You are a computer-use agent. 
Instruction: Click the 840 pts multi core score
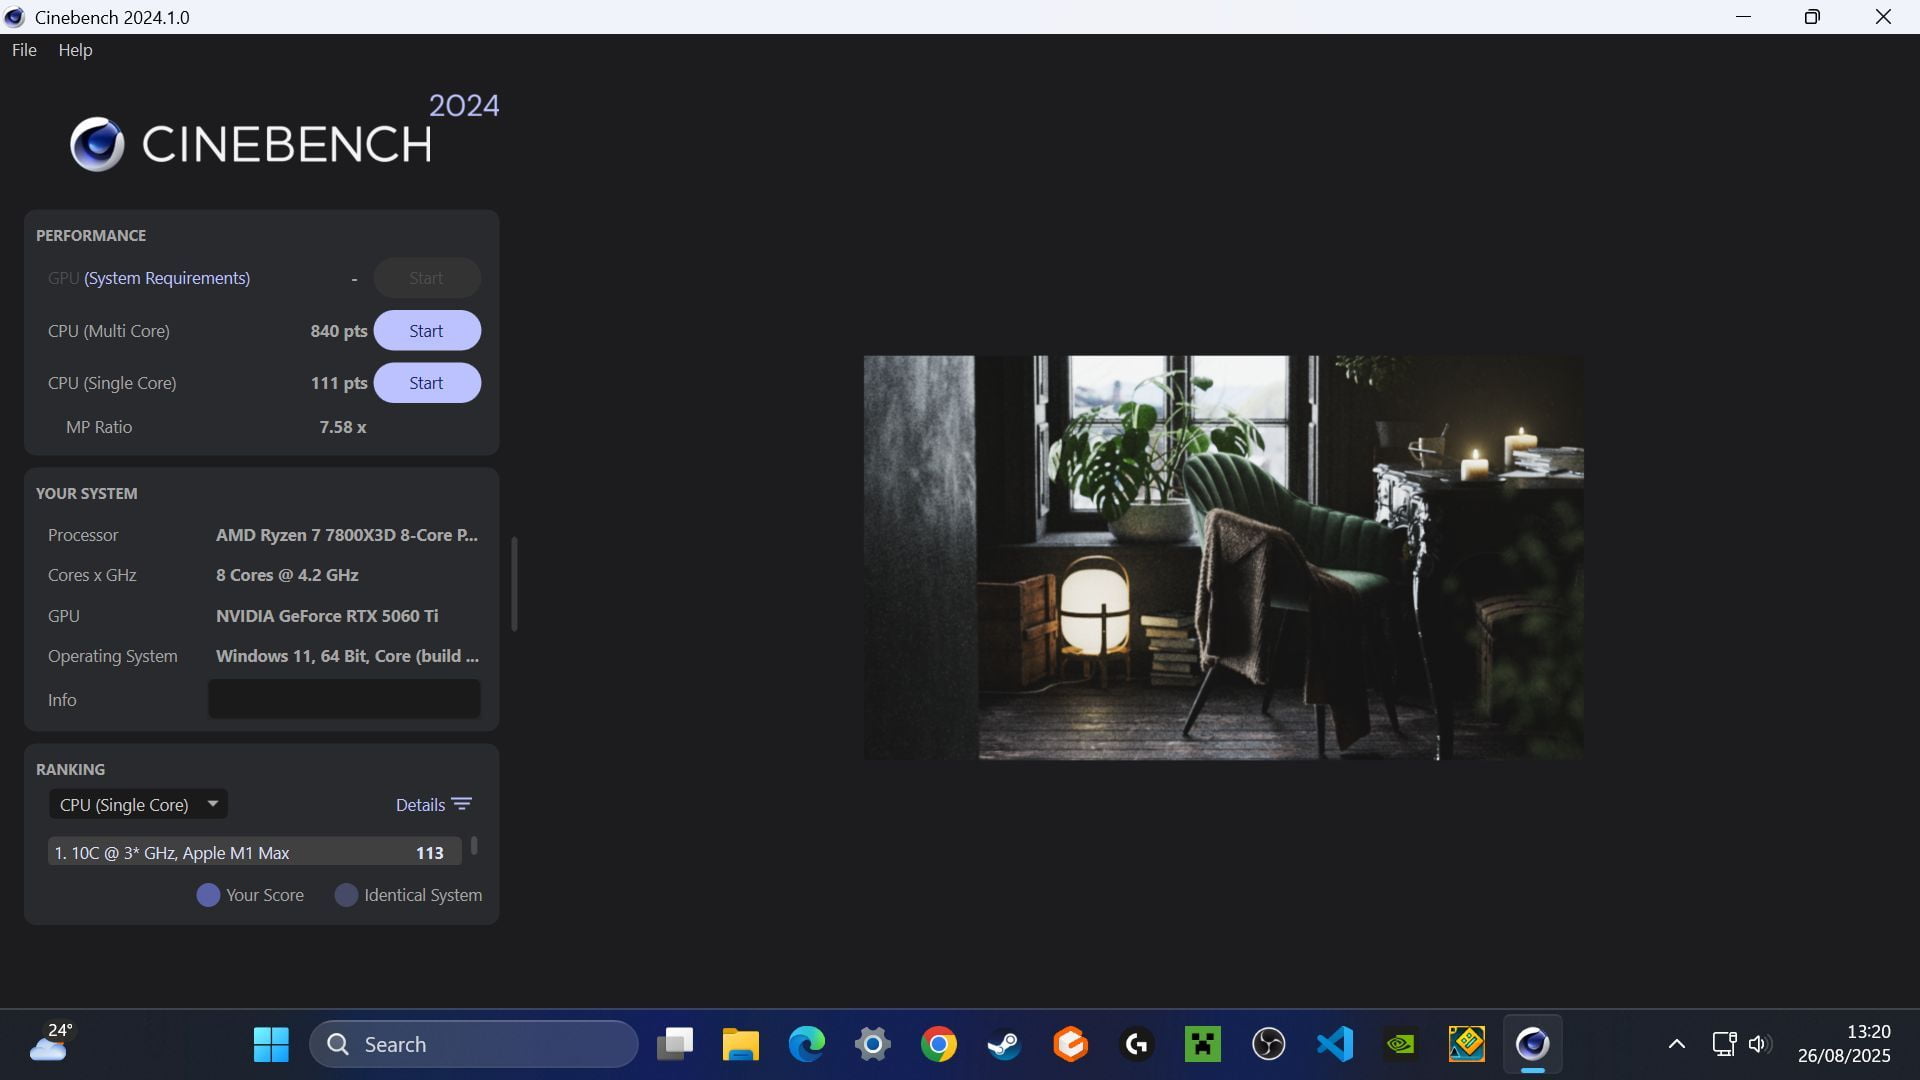tap(339, 331)
